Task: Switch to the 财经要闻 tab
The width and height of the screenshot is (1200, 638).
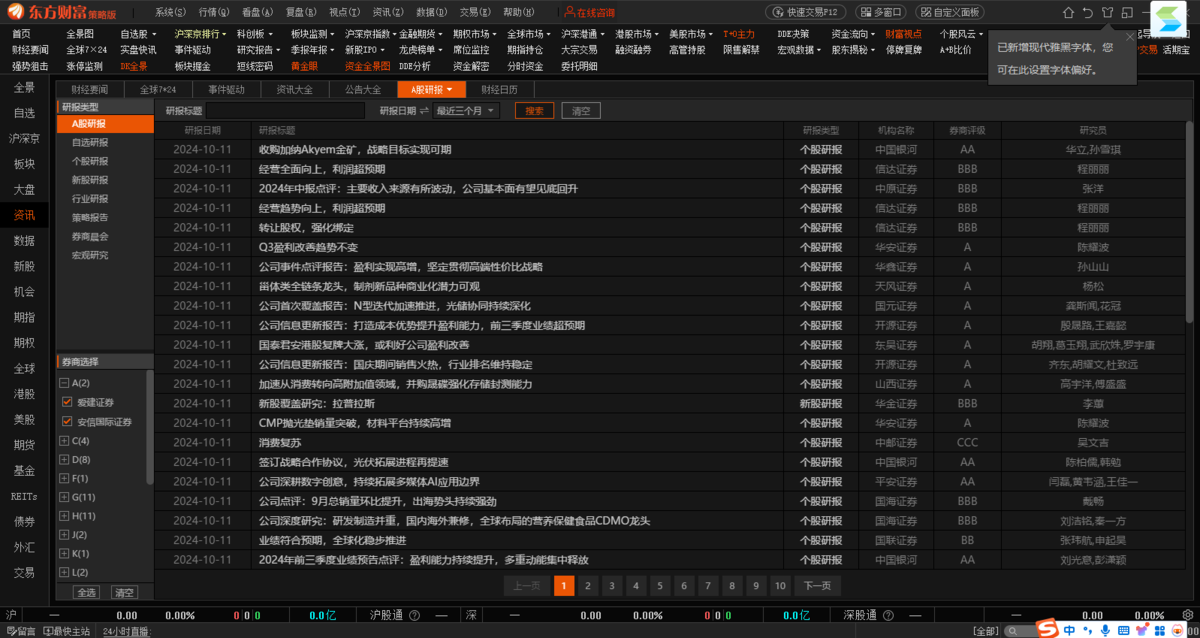Action: click(x=90, y=90)
